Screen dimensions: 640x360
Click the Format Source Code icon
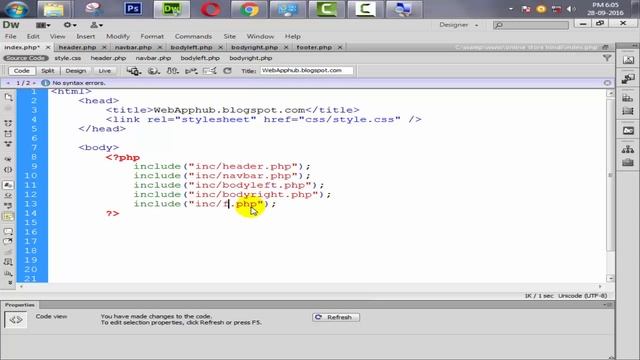(8, 273)
